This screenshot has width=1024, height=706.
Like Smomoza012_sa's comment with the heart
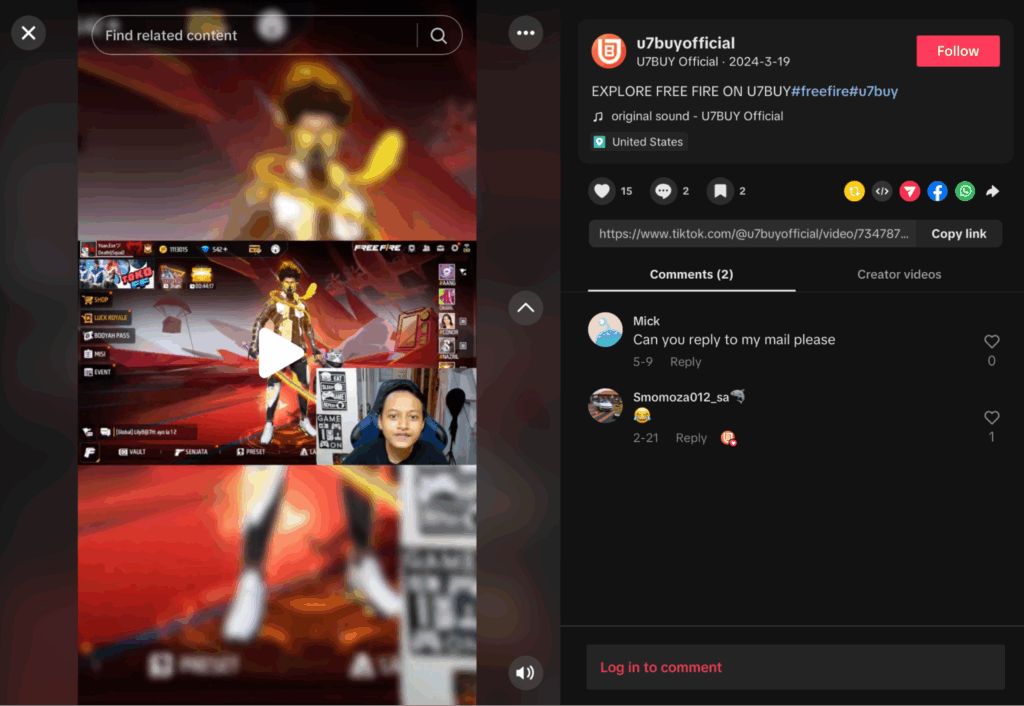coord(991,418)
